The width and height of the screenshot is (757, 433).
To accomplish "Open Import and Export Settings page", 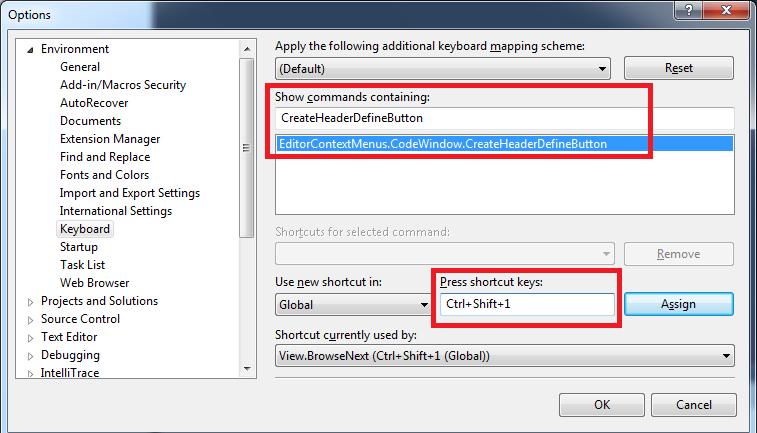I will pos(129,193).
